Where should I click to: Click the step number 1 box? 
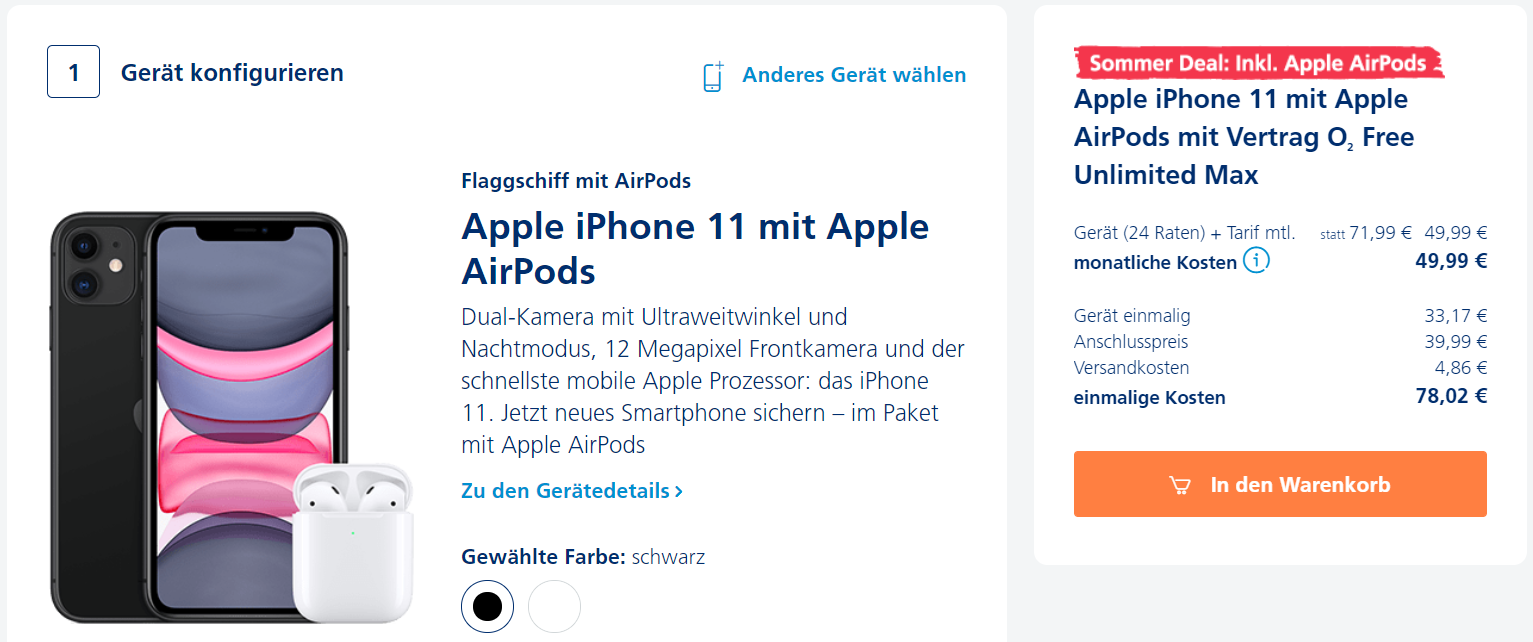tap(73, 72)
